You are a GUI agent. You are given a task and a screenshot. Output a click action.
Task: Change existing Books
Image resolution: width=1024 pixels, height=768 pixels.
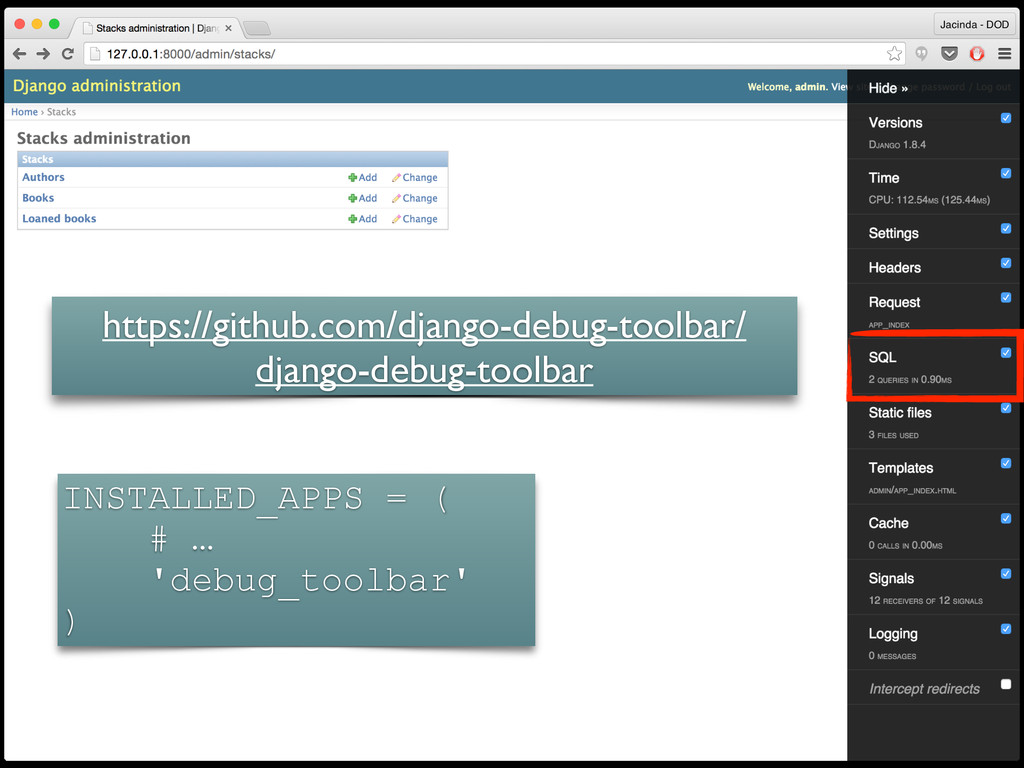415,199
